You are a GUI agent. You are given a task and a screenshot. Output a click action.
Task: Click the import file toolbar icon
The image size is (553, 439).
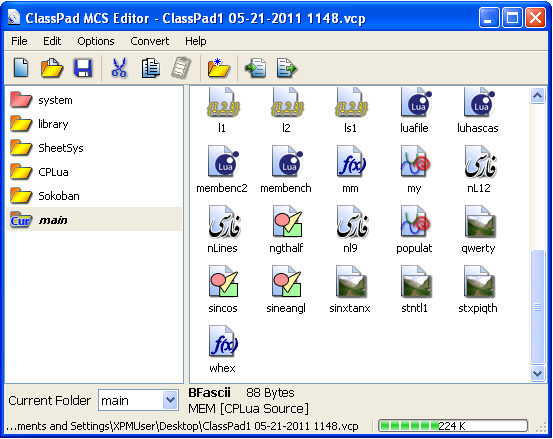(x=256, y=68)
